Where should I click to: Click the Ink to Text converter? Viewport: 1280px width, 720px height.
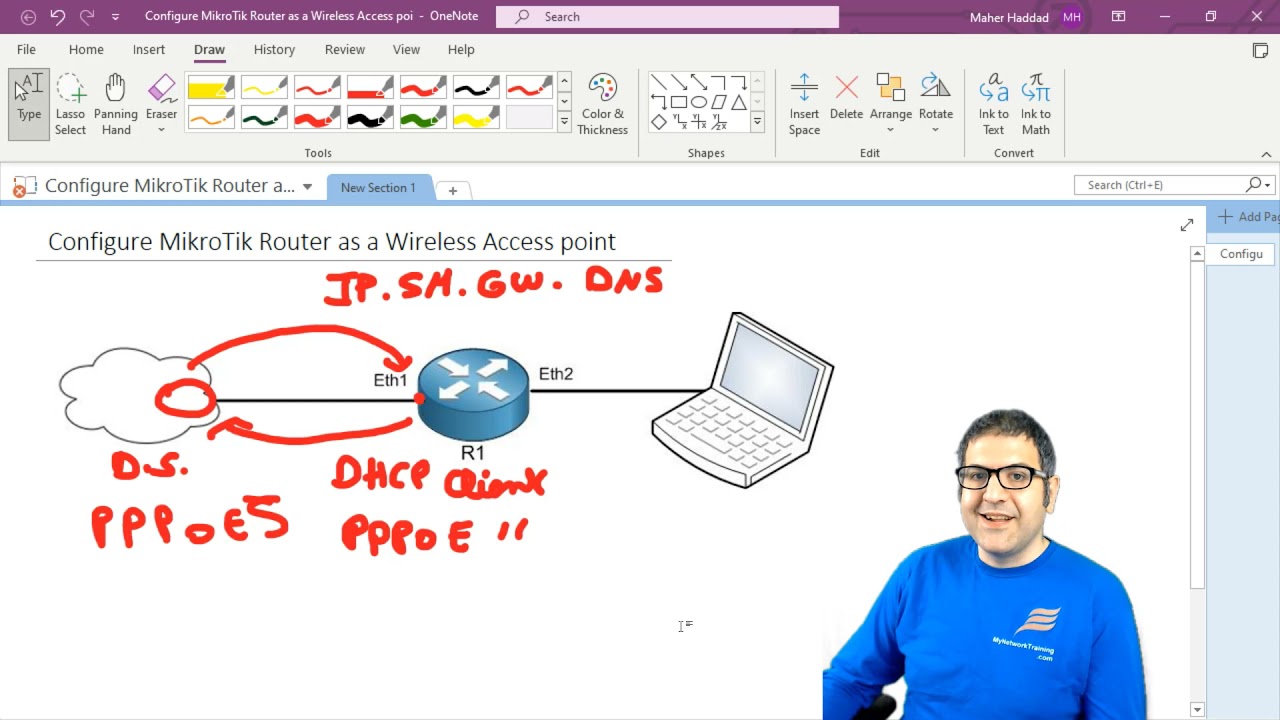tap(993, 104)
